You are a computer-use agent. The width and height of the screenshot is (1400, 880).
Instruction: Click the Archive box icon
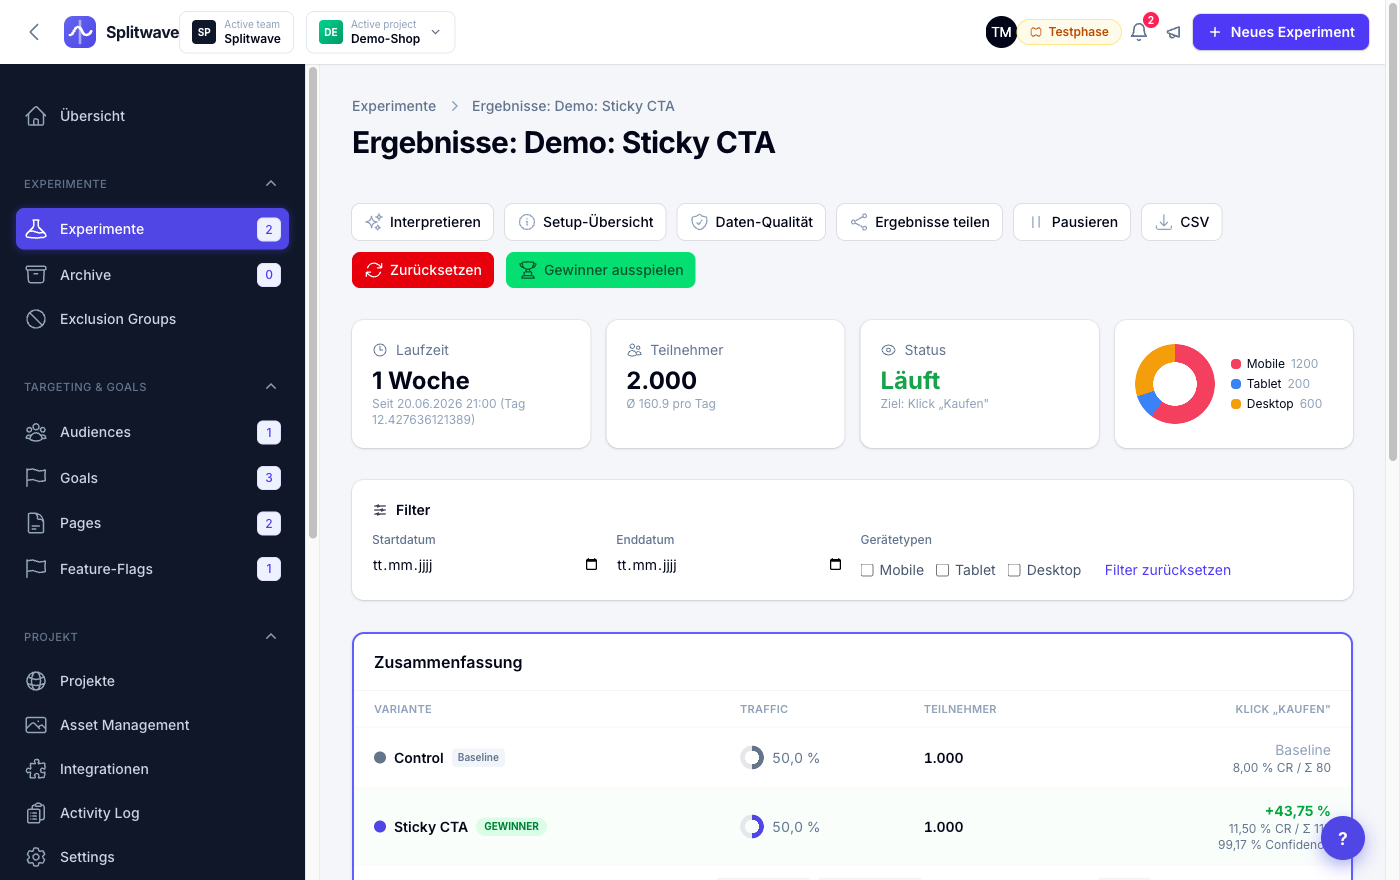click(x=36, y=275)
